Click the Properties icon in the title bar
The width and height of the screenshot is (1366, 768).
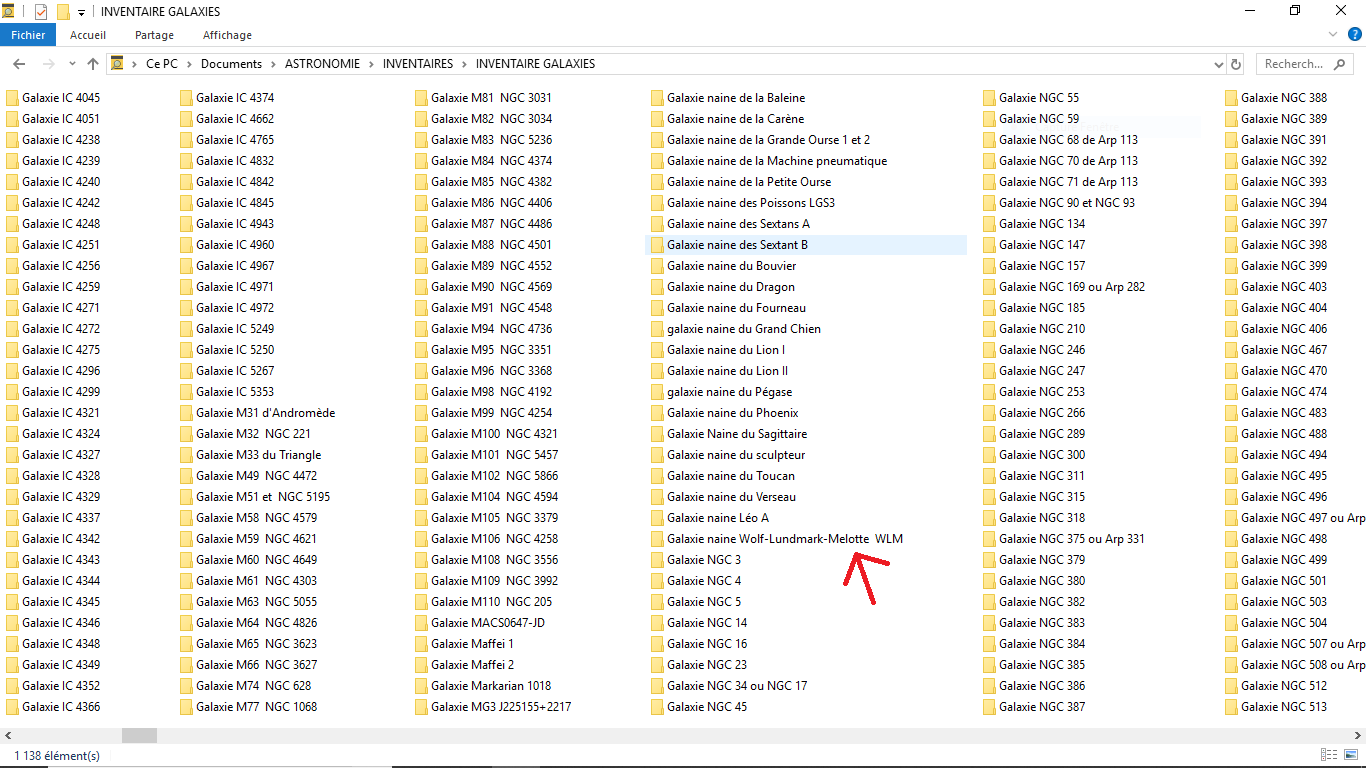point(41,12)
